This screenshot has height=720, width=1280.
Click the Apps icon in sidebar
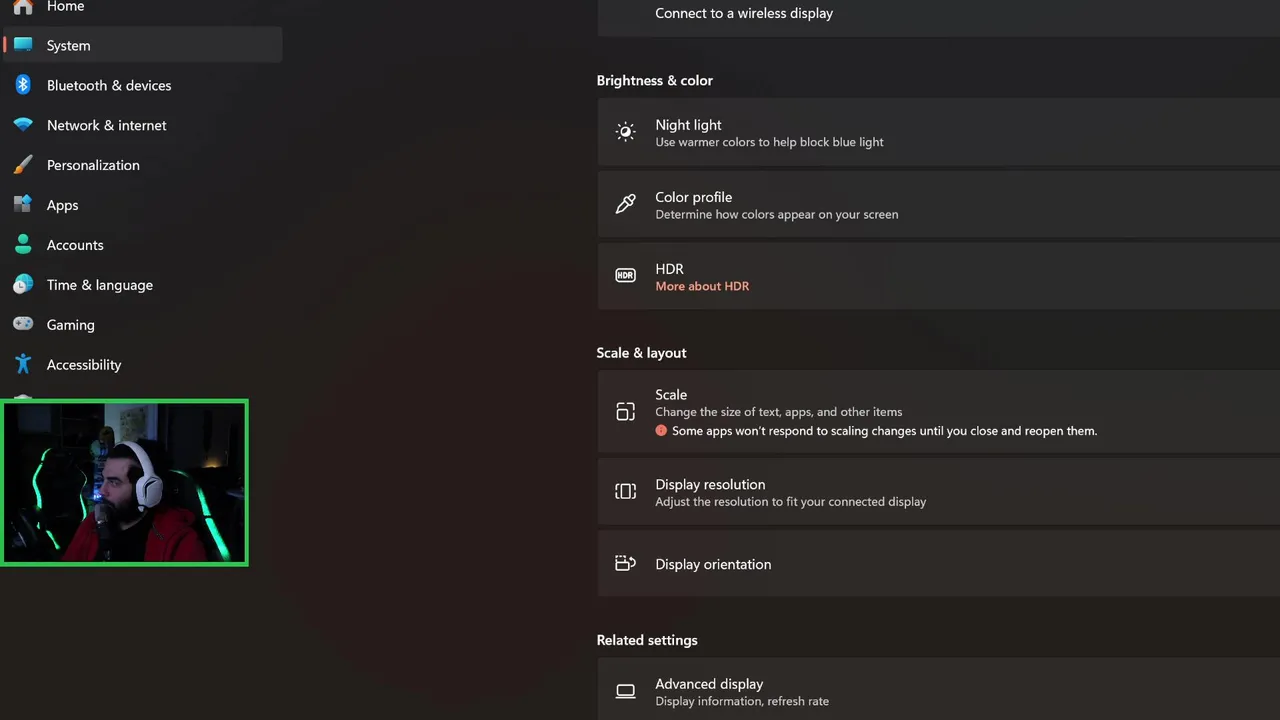23,205
